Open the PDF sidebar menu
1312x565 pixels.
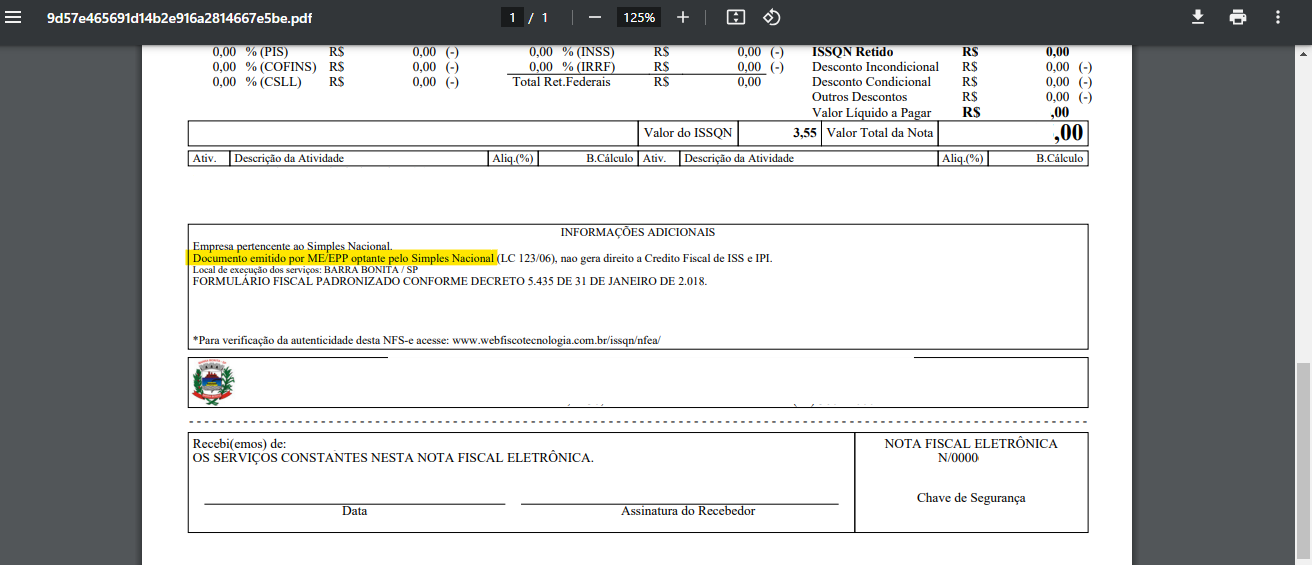pos(14,17)
